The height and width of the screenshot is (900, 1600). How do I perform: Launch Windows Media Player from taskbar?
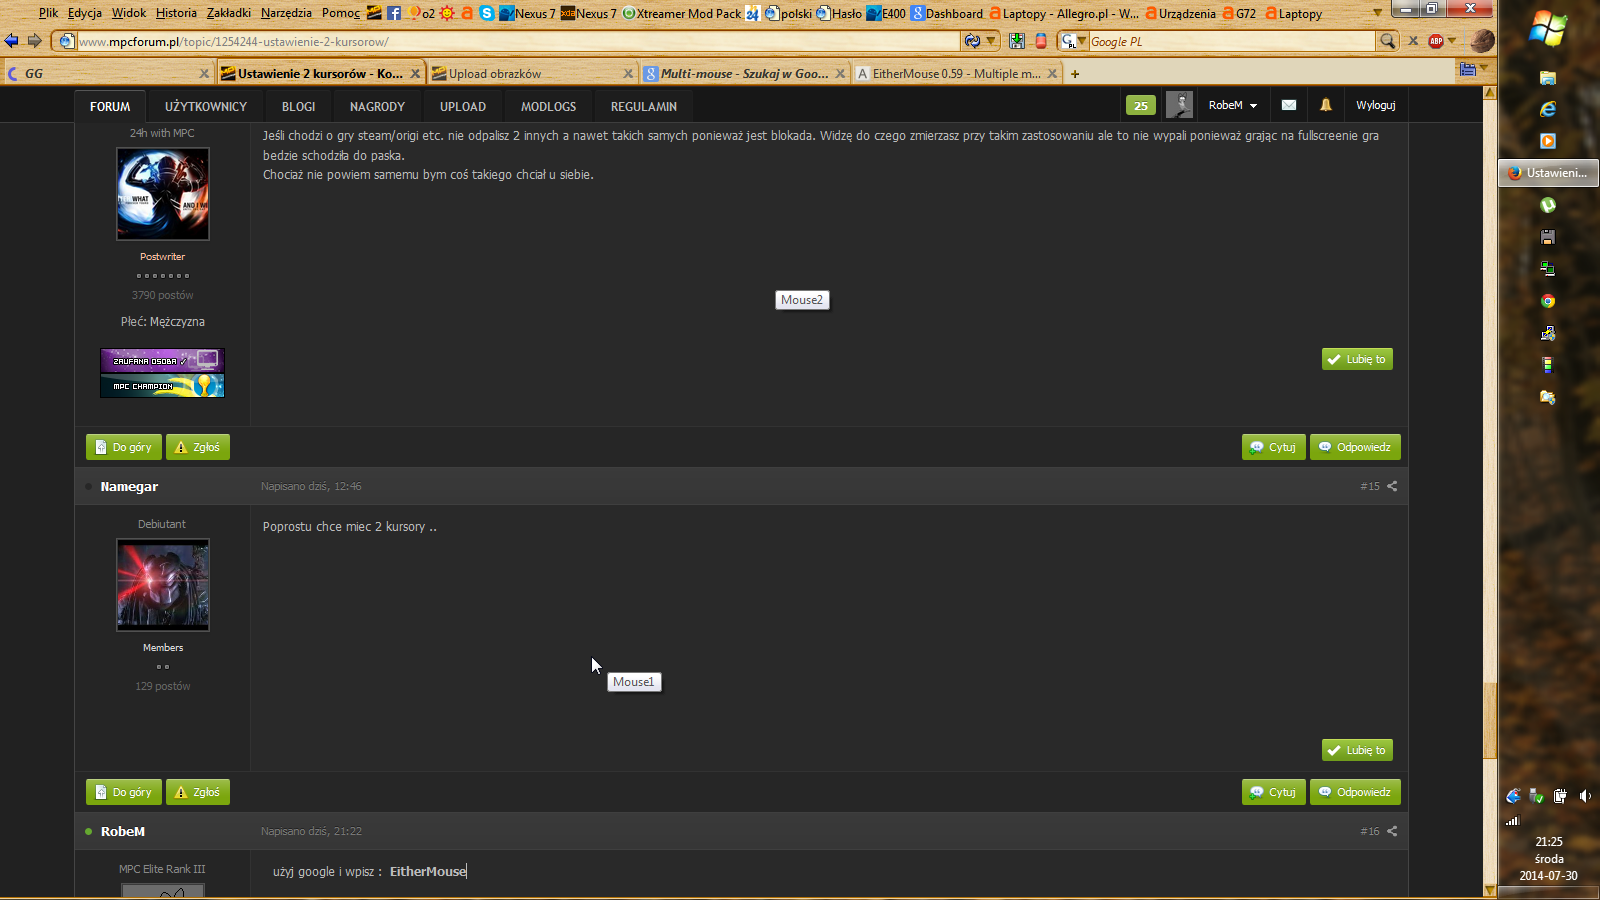[x=1548, y=141]
